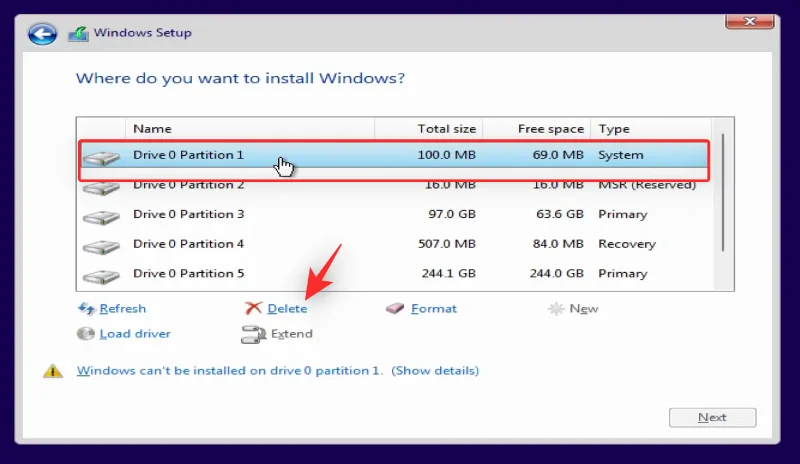Click the System type cell
Image resolution: width=800 pixels, height=464 pixels.
tap(621, 155)
